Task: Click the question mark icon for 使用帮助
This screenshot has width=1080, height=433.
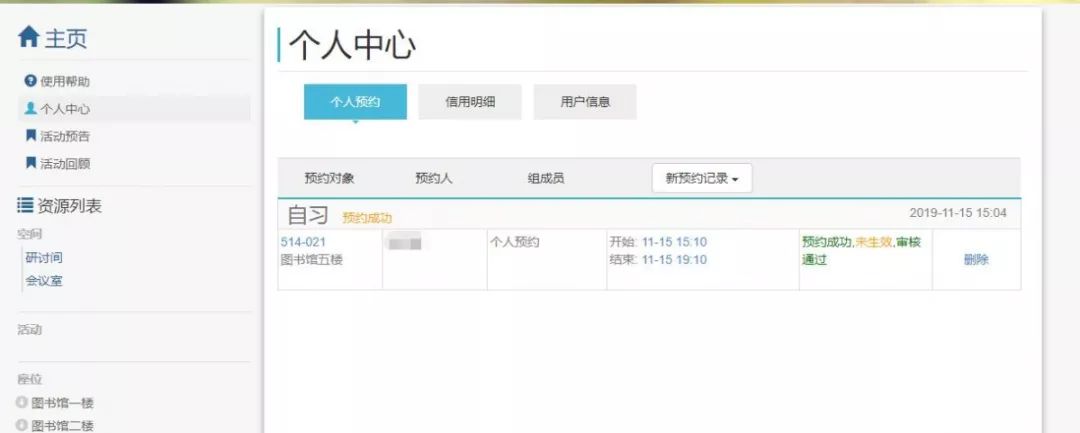Action: tap(30, 81)
